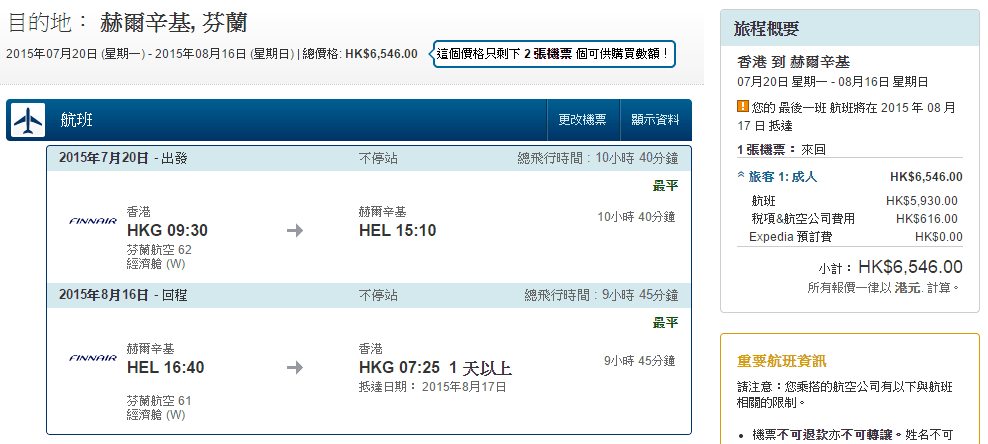Click the 芬蘭航空 62 flight number
This screenshot has height=444, width=988.
pos(159,250)
